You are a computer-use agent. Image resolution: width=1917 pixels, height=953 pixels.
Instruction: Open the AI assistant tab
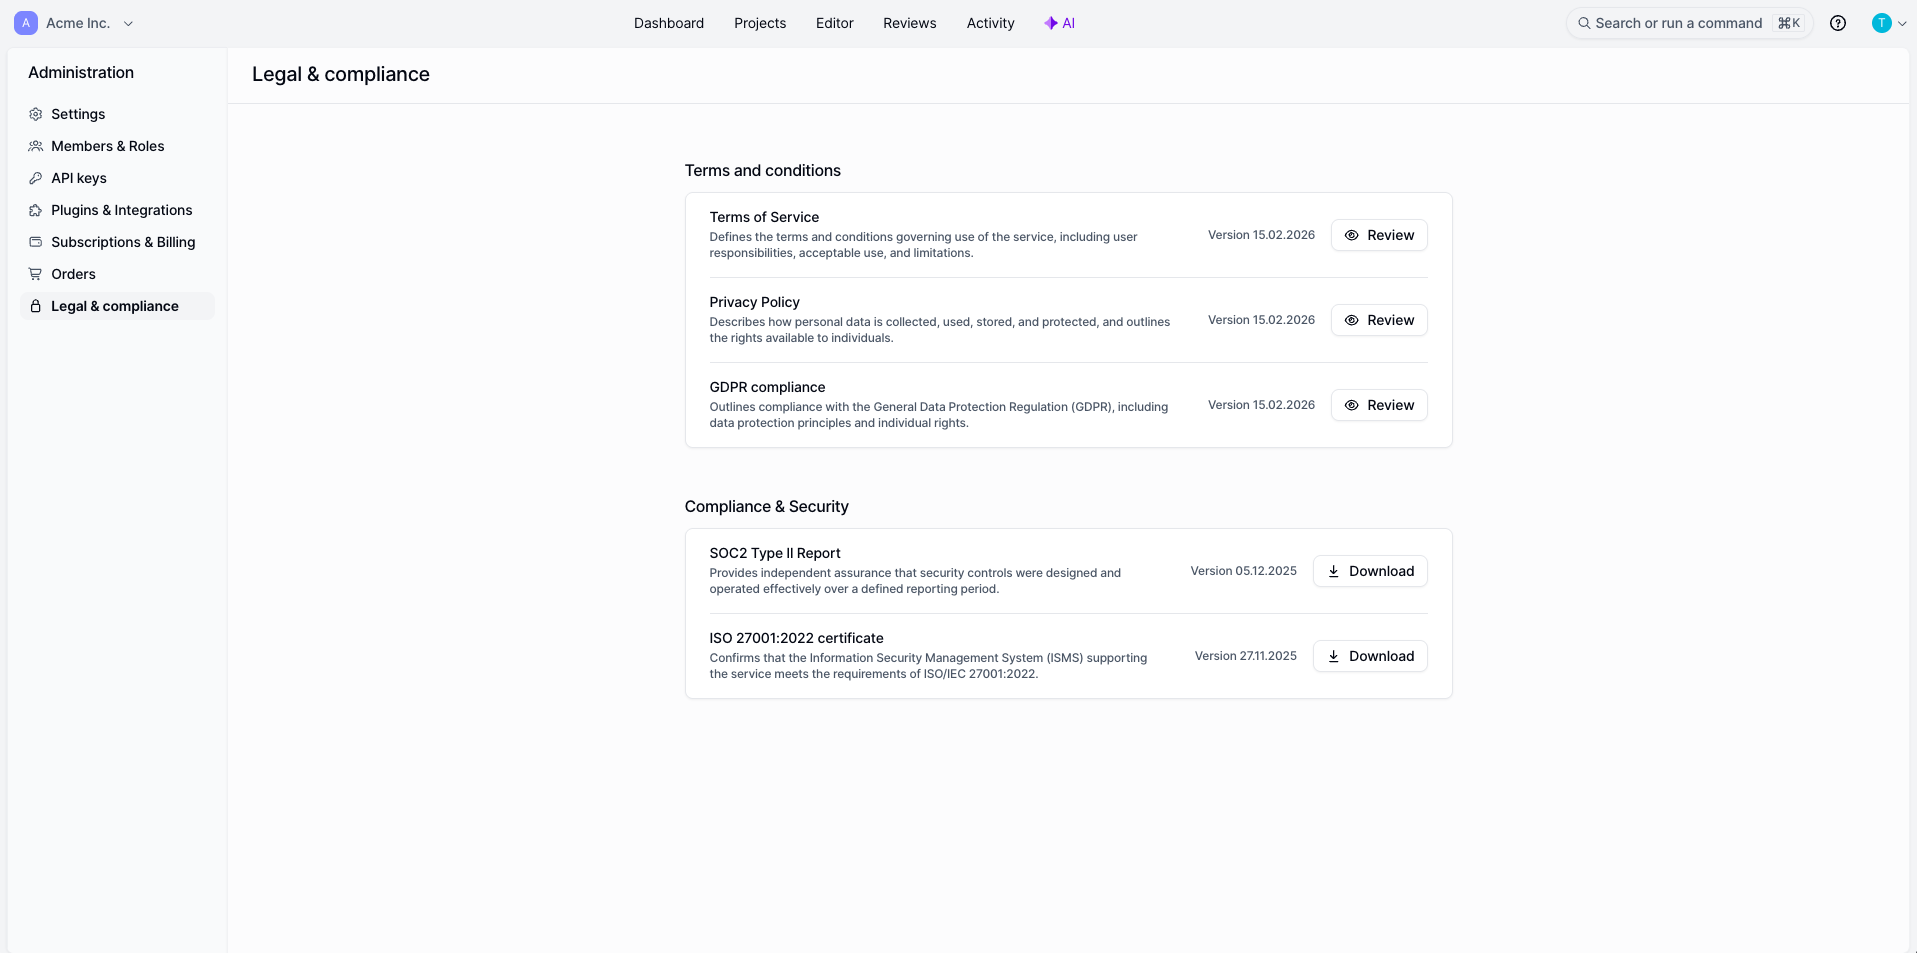click(x=1060, y=23)
